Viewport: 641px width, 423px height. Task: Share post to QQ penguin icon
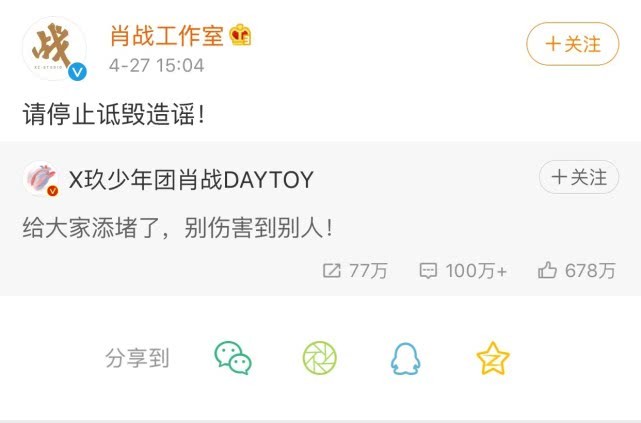(x=405, y=358)
